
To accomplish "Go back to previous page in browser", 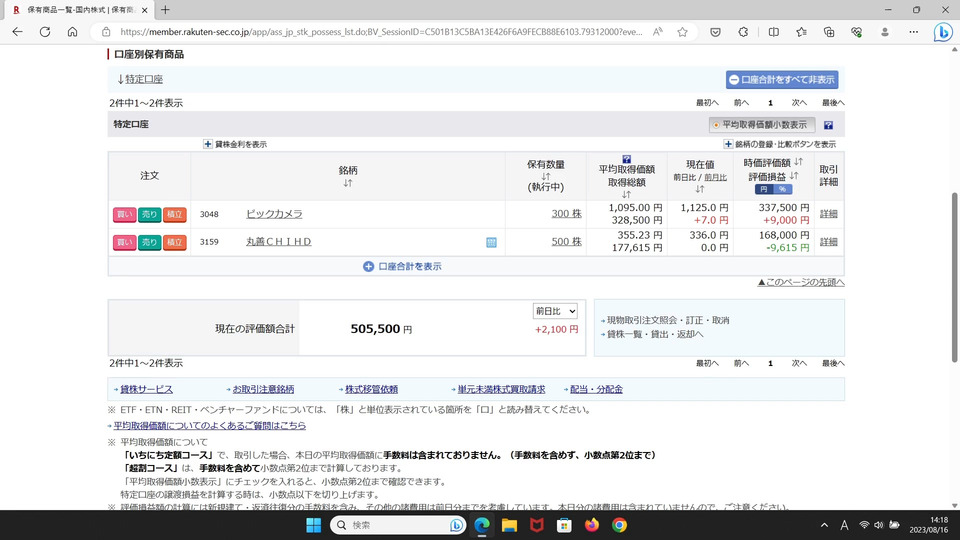I will coord(17,32).
